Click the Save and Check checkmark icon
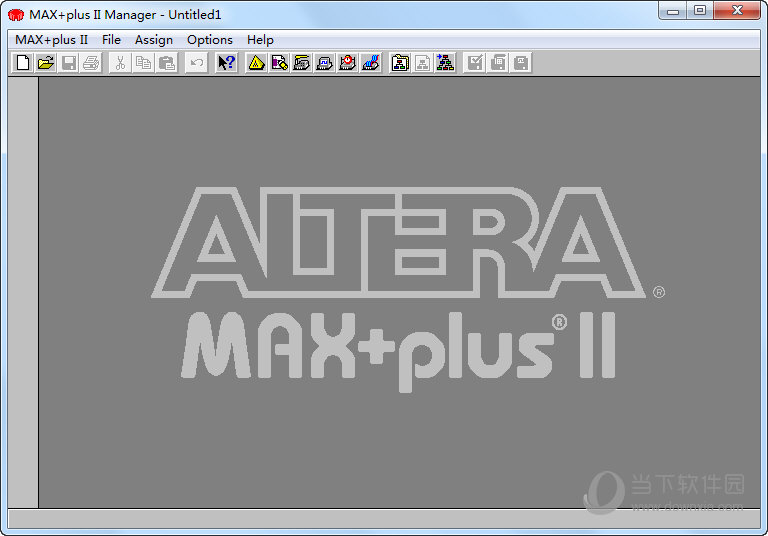 [475, 63]
